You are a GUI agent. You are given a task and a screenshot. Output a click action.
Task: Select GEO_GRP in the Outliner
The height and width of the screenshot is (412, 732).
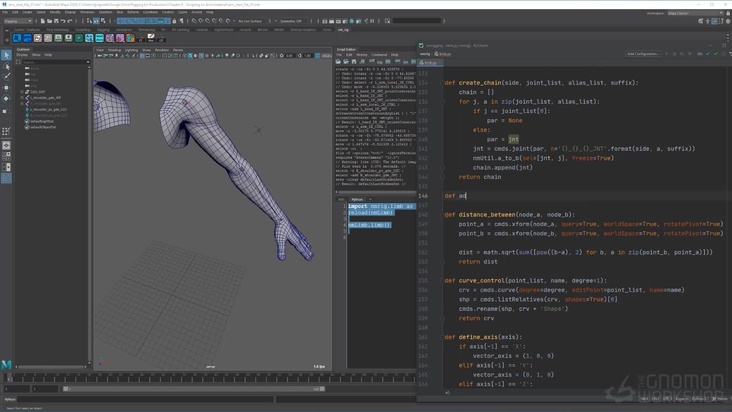[38, 92]
